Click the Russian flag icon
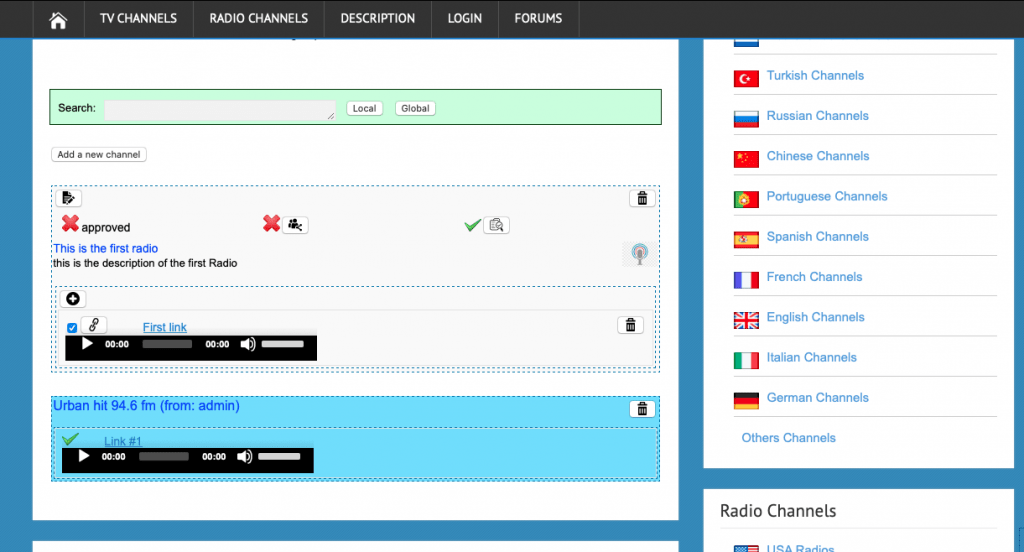The image size is (1024, 552). tap(746, 119)
